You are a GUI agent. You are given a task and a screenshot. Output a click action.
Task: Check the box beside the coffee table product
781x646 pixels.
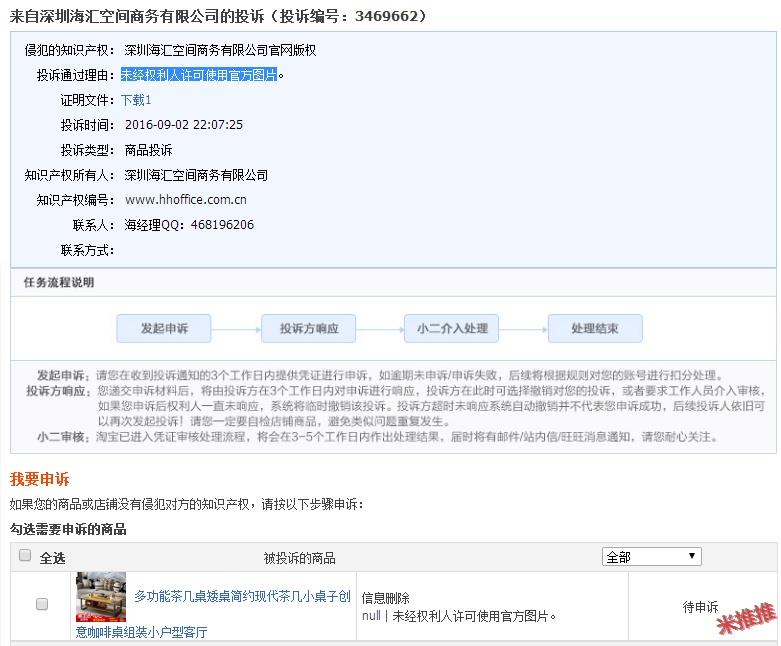[x=41, y=604]
